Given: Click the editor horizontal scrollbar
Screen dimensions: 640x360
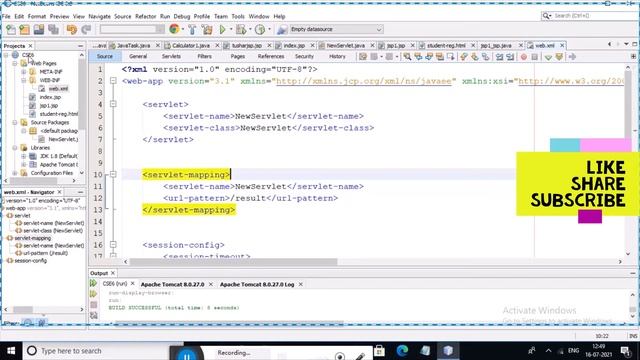Looking at the screenshot, I should pos(233,262).
